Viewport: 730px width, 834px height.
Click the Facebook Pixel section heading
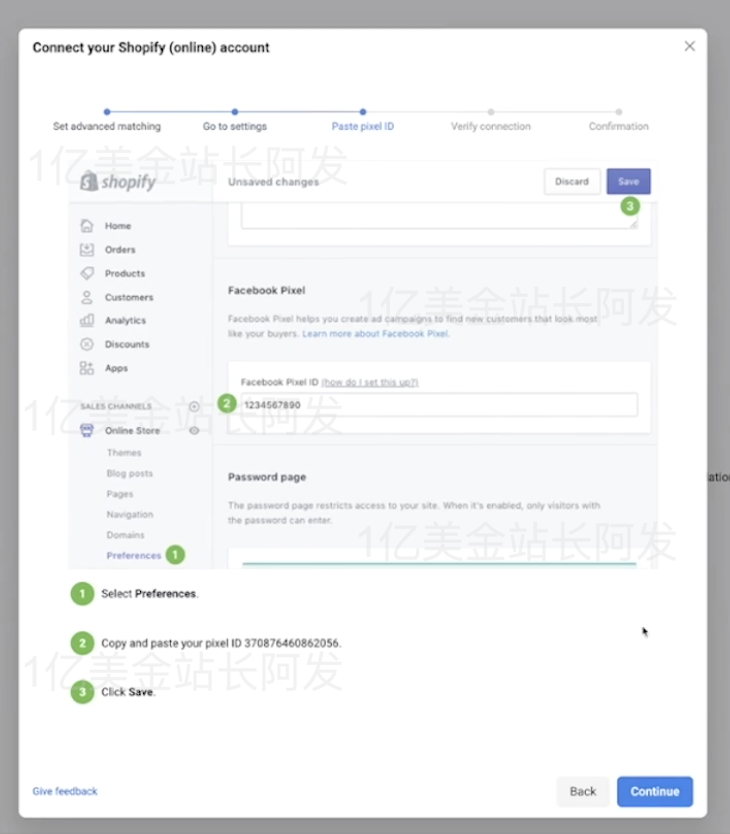[266, 290]
